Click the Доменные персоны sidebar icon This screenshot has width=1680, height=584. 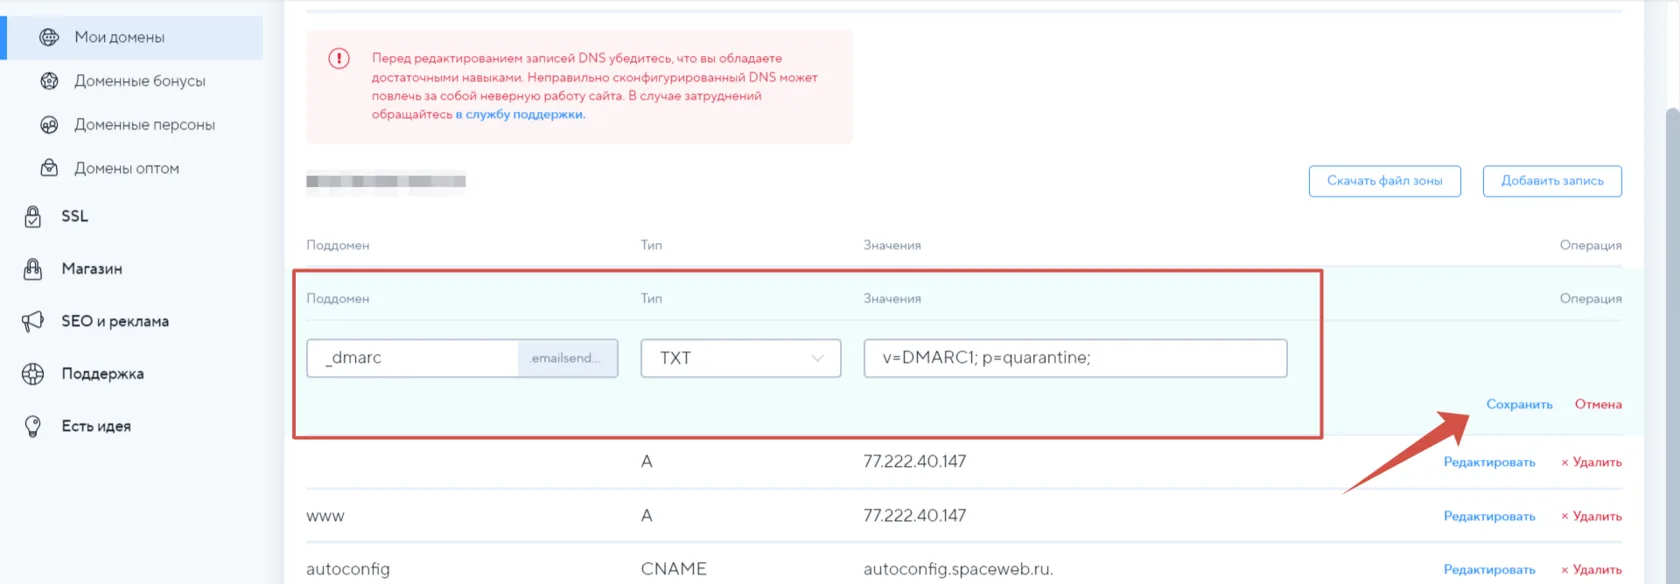[x=49, y=125]
